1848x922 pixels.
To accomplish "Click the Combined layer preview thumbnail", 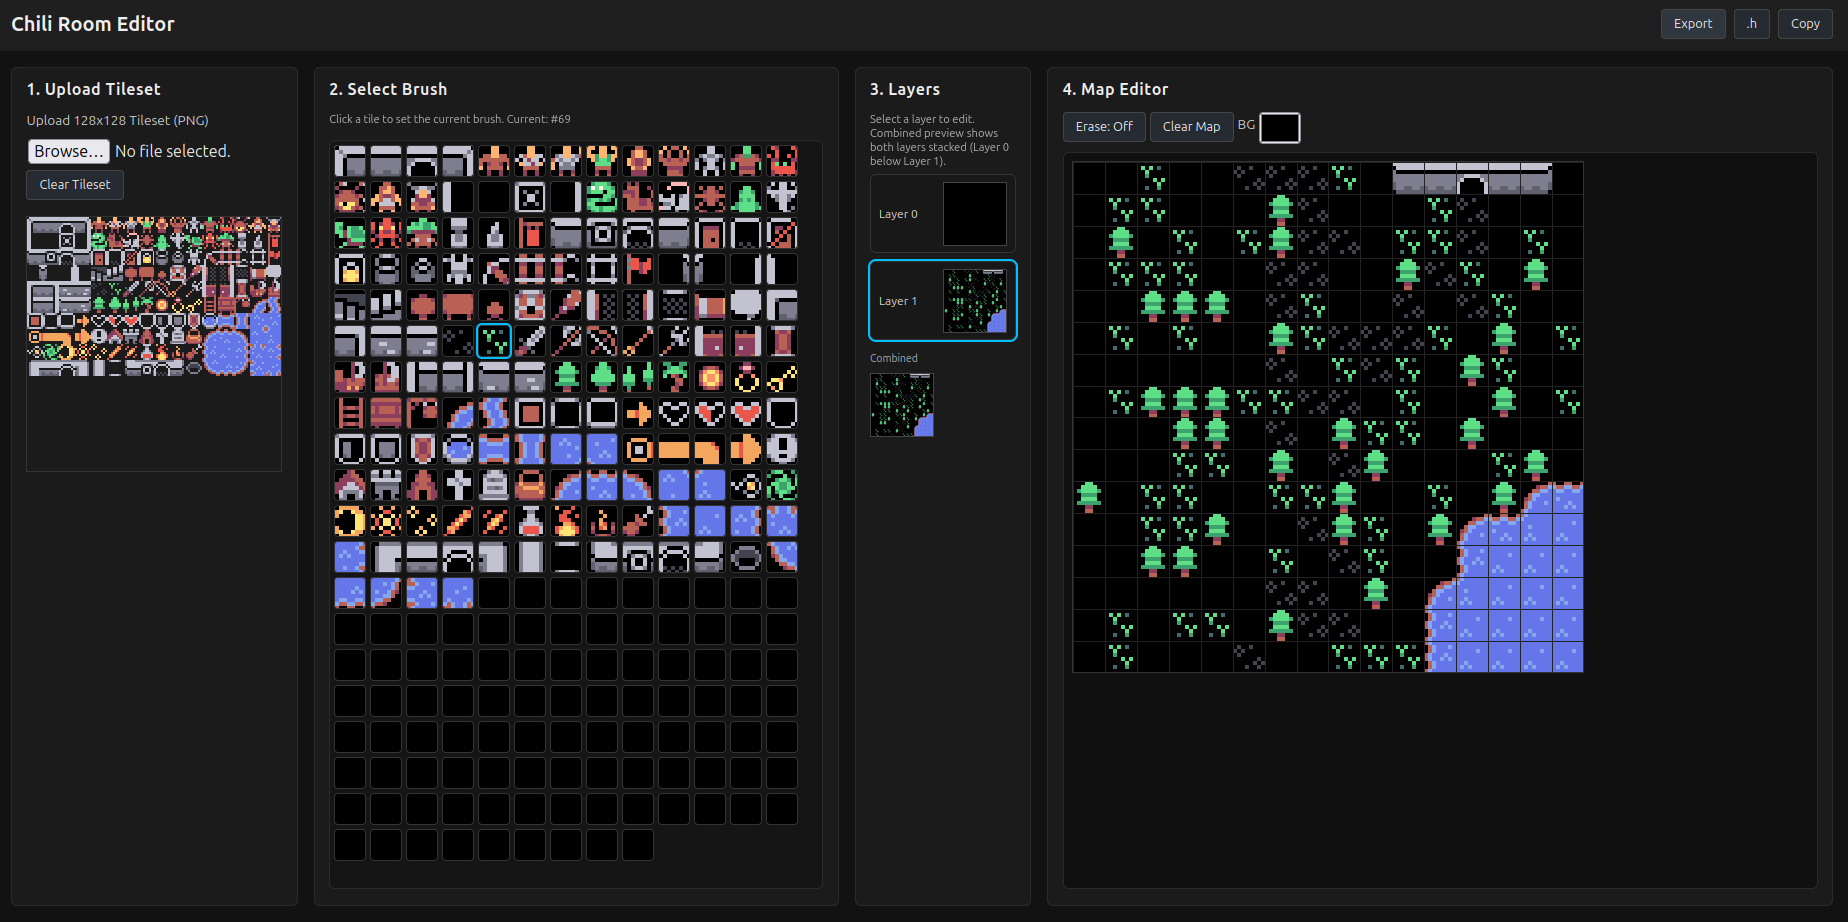I will click(902, 405).
